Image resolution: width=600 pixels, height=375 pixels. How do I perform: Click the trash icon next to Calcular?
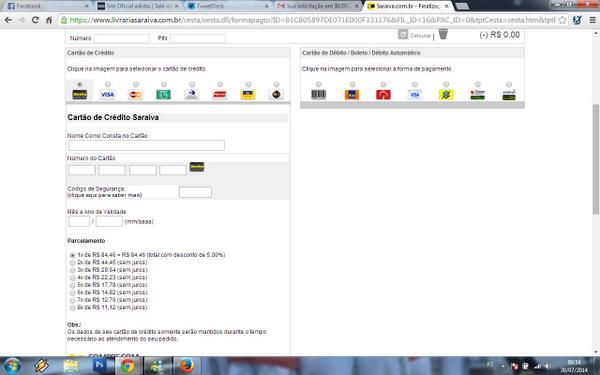tap(443, 34)
